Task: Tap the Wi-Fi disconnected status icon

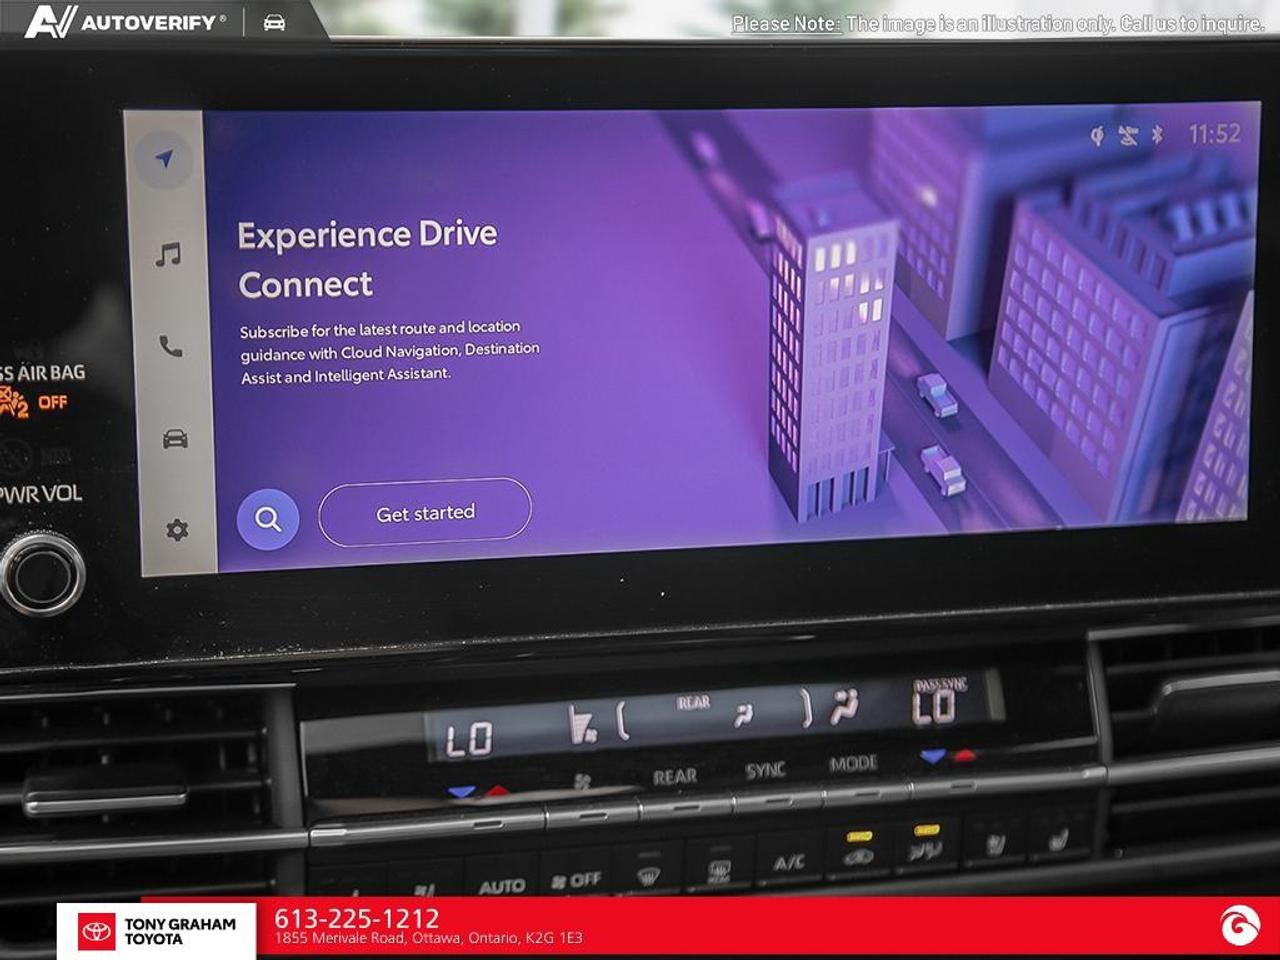Action: [1128, 135]
